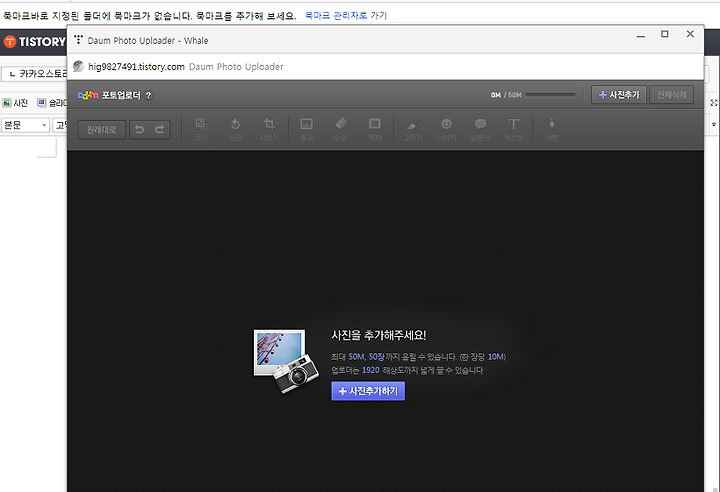Click the 0M / 50M upload capacity bar
Viewport: 720px width, 492px height.
click(x=551, y=95)
